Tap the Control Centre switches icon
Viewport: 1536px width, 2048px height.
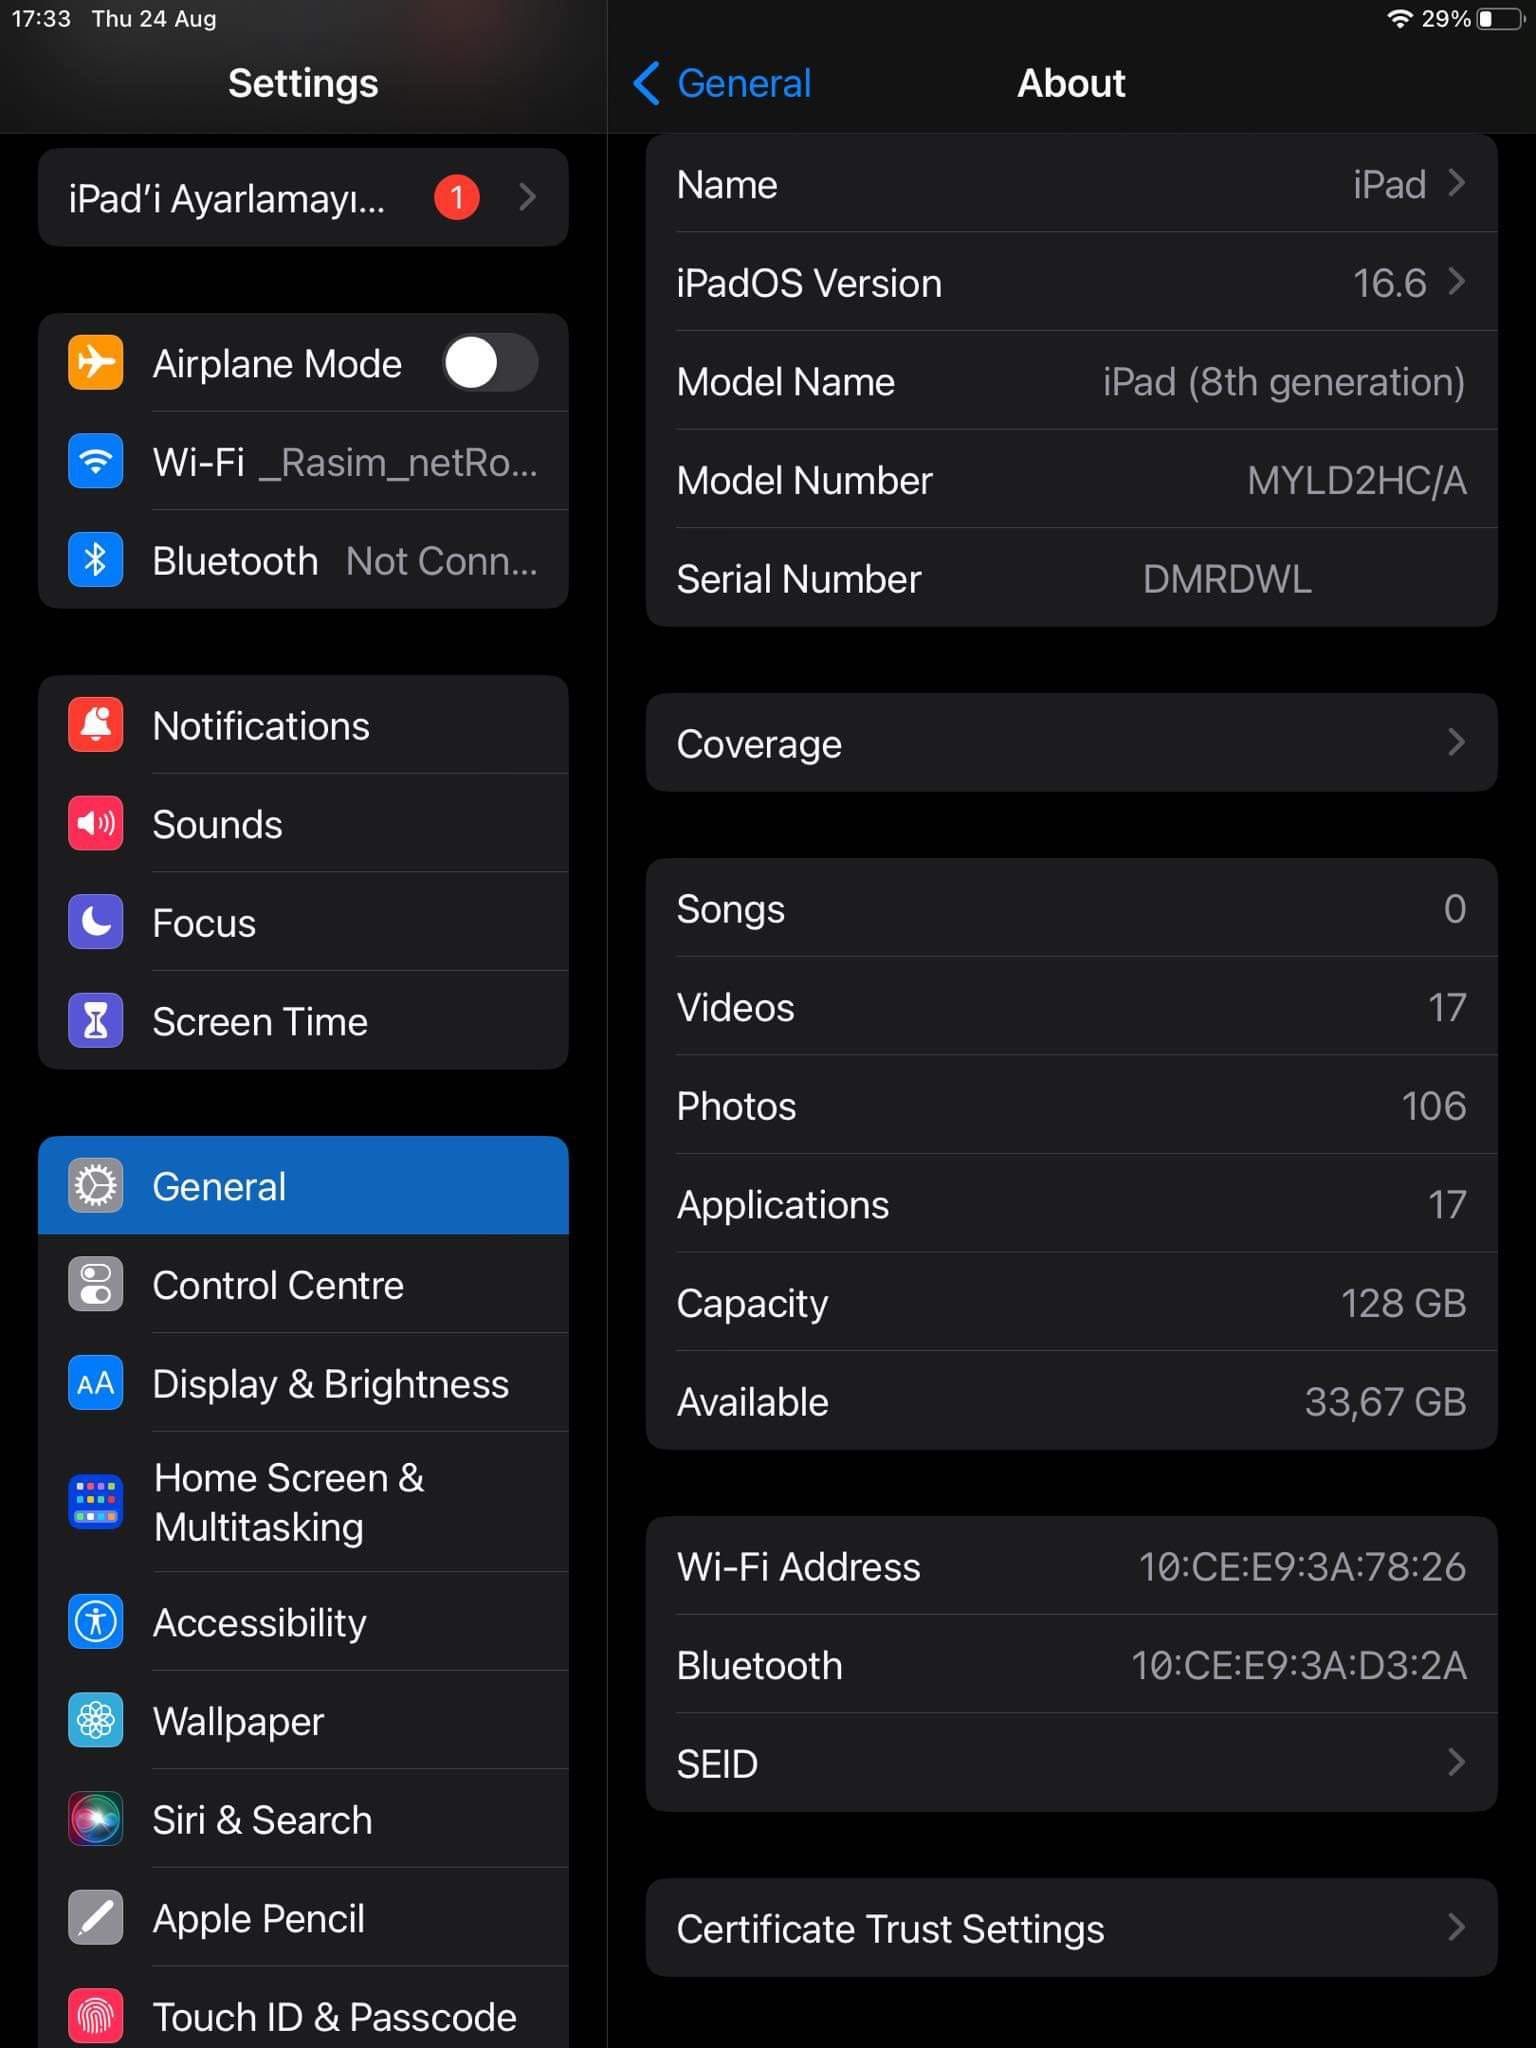(x=95, y=1284)
